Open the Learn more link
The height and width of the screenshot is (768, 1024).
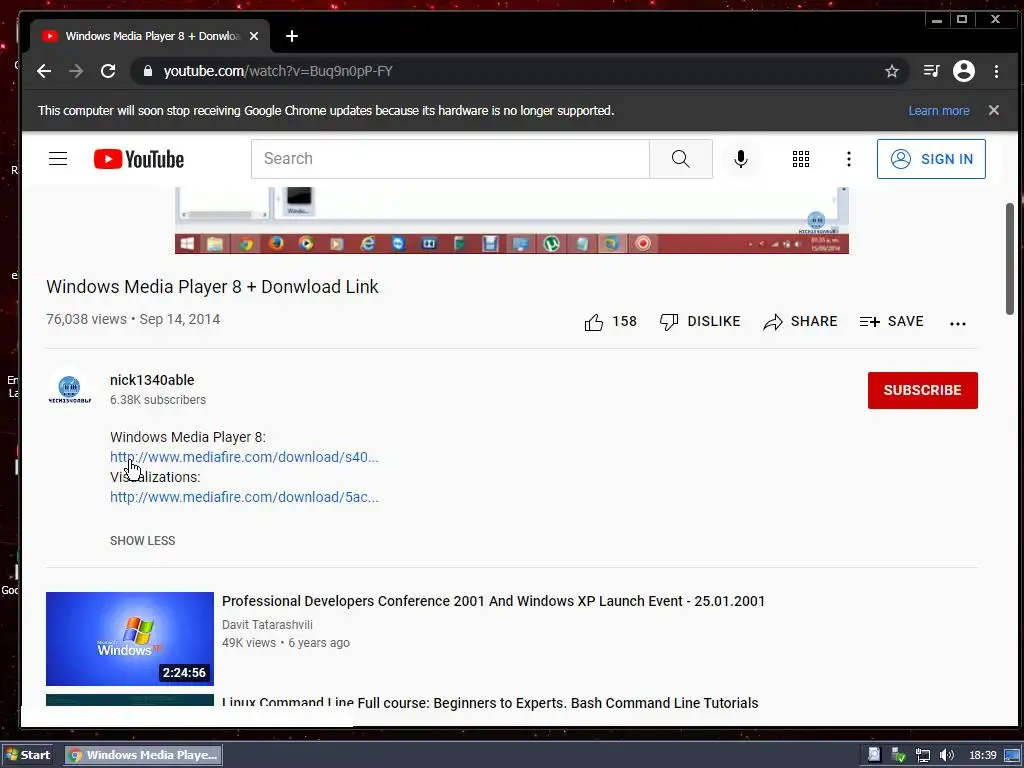pyautogui.click(x=938, y=110)
